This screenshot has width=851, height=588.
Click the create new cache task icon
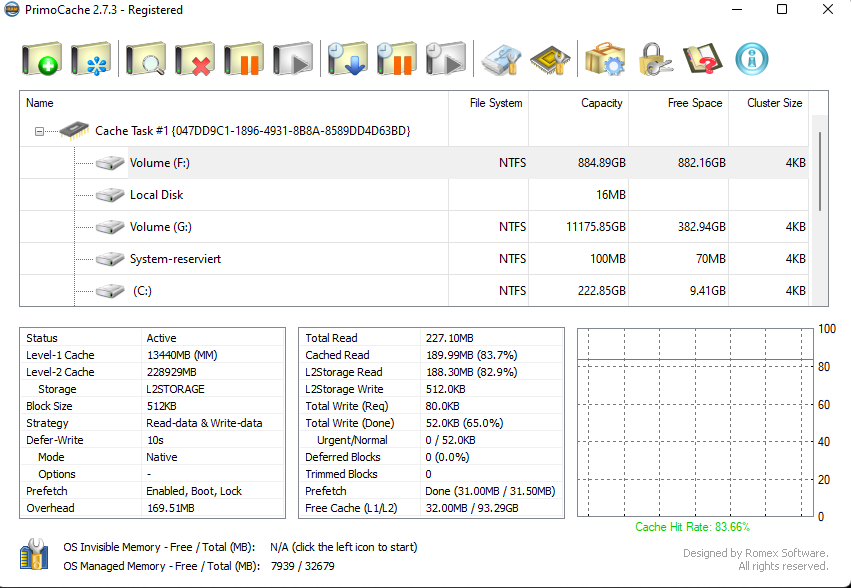tap(42, 59)
